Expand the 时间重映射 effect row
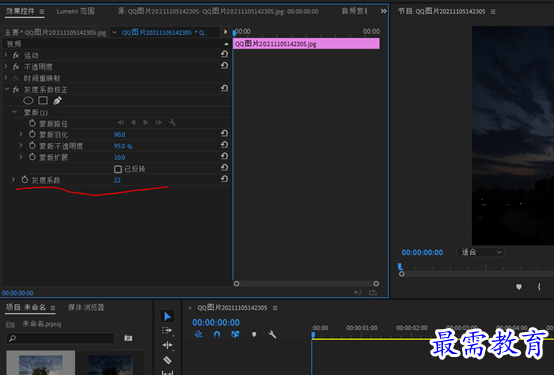Viewport: 554px width, 375px height. pyautogui.click(x=6, y=77)
